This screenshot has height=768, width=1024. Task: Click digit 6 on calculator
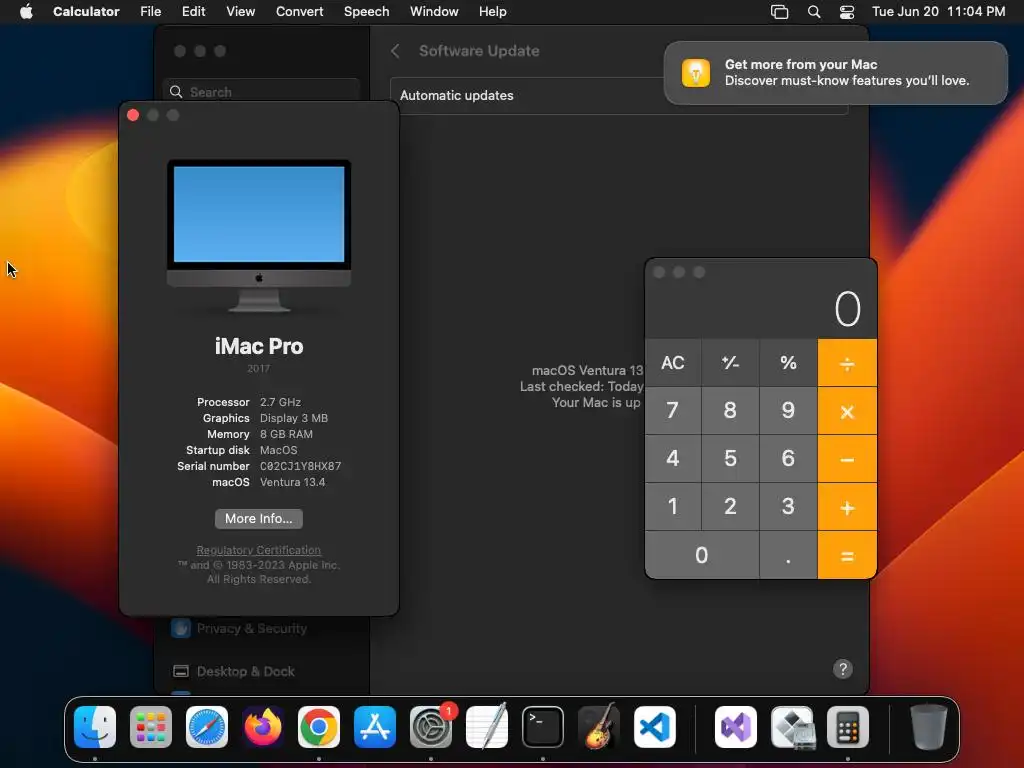[788, 459]
